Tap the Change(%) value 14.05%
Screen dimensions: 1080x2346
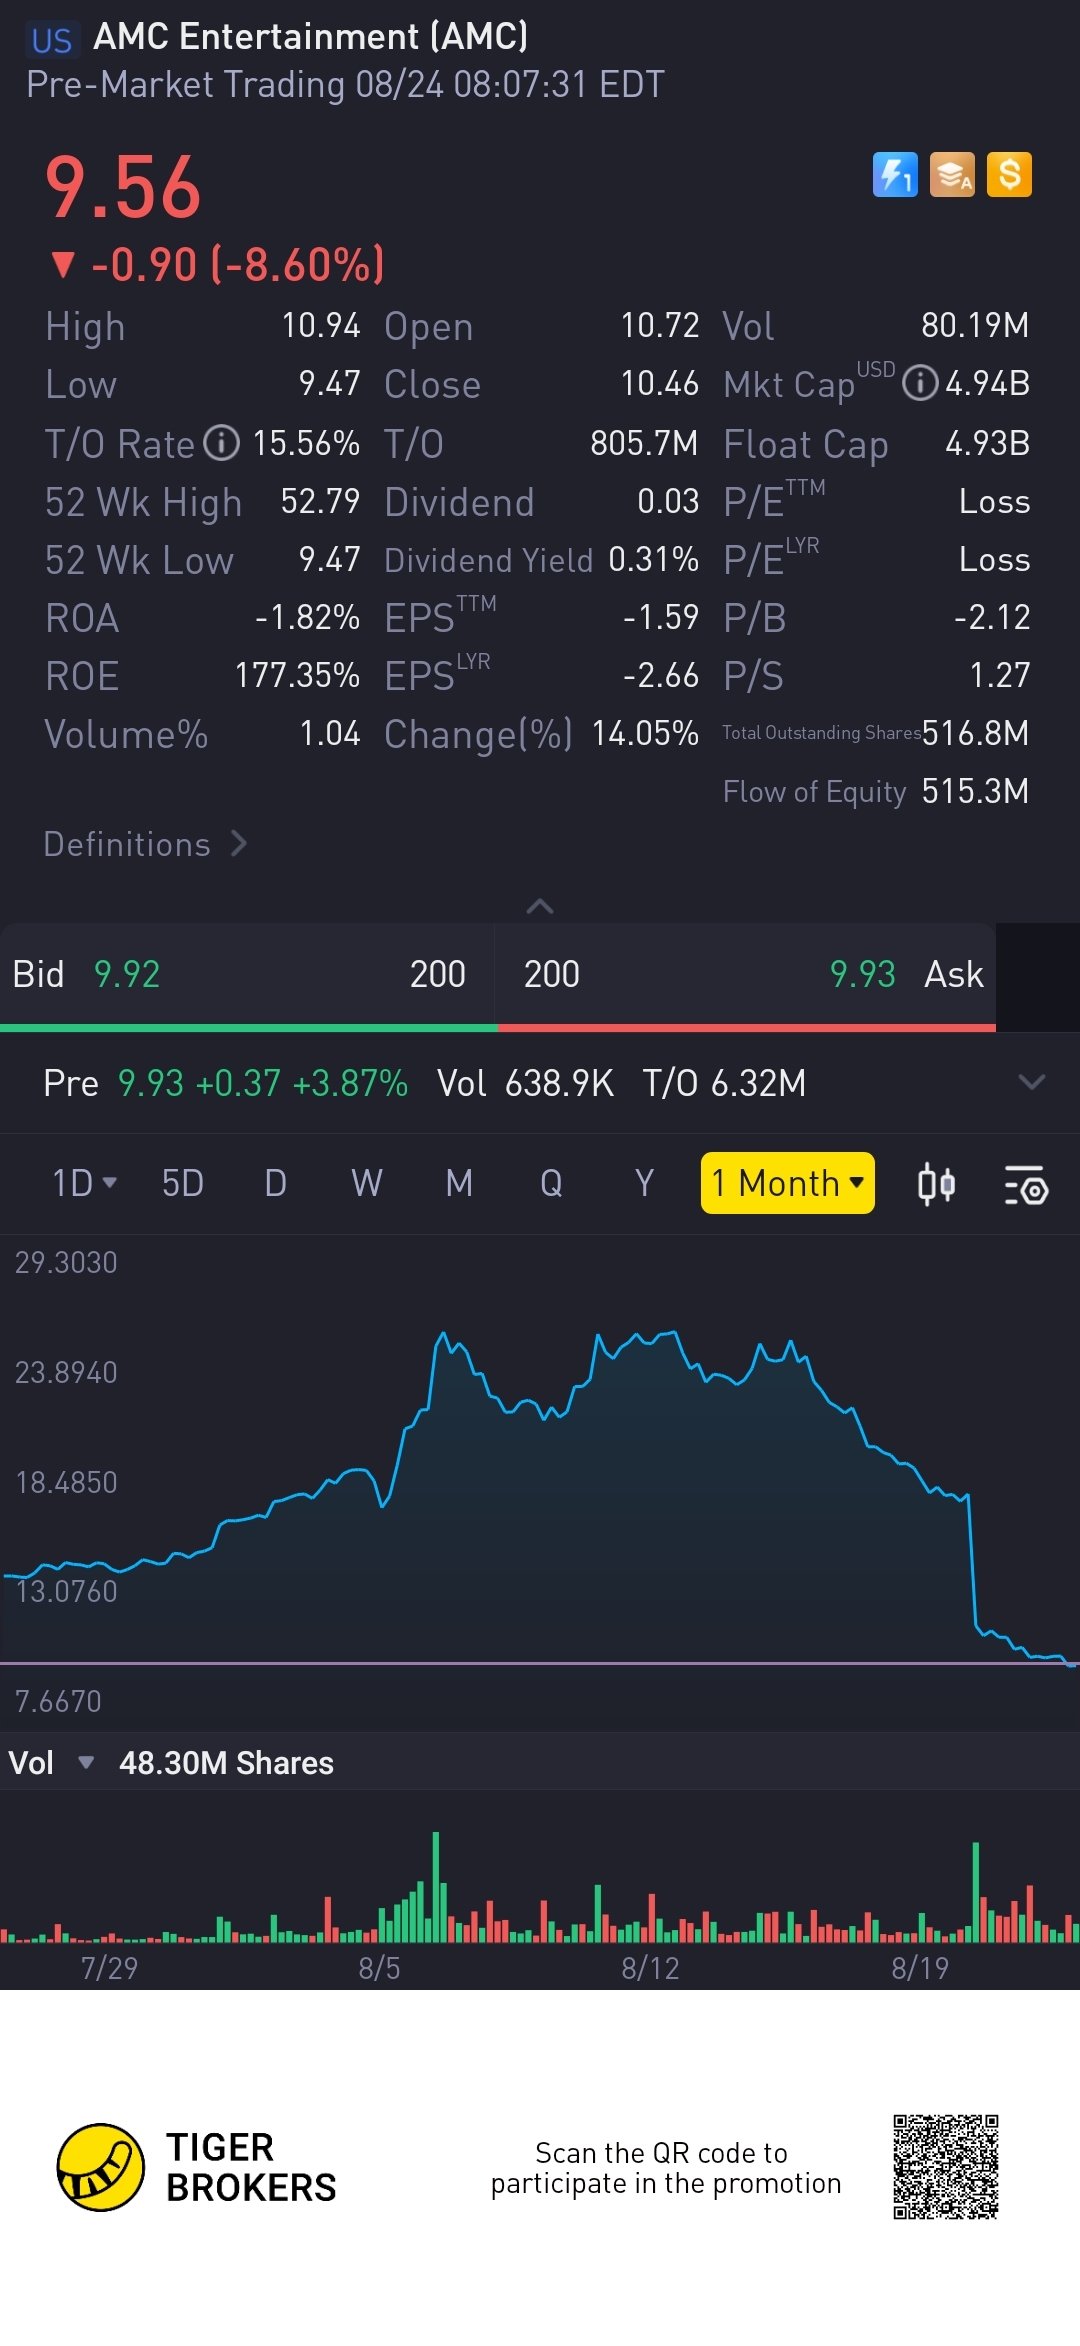click(645, 733)
